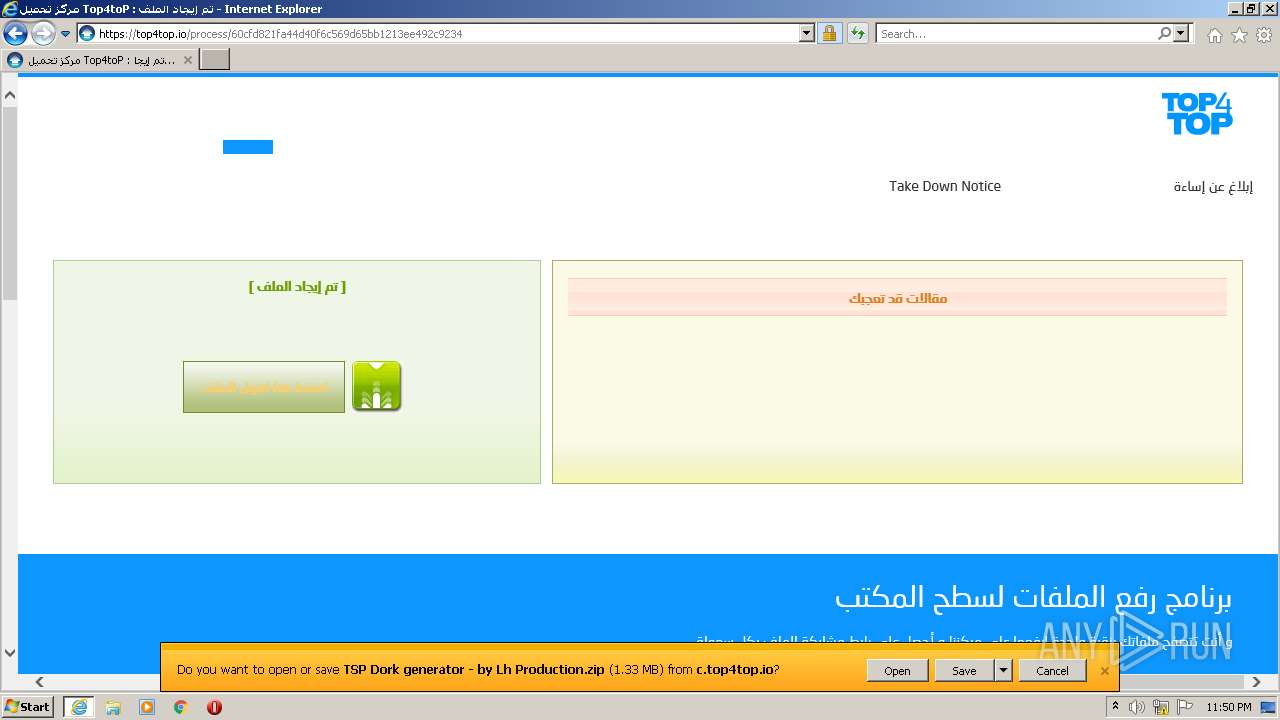Open the Windows Explorer taskbar folder
The image size is (1280, 720).
pos(113,707)
